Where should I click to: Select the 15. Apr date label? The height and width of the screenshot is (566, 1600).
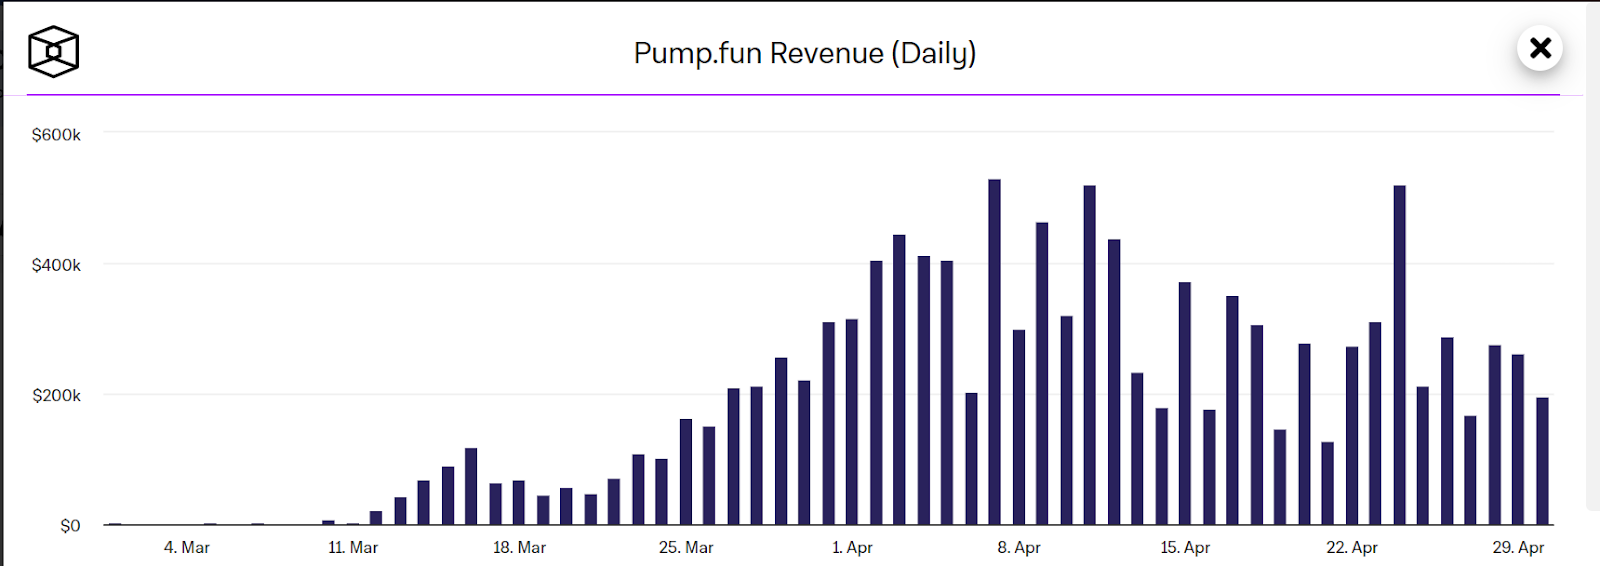click(1185, 548)
